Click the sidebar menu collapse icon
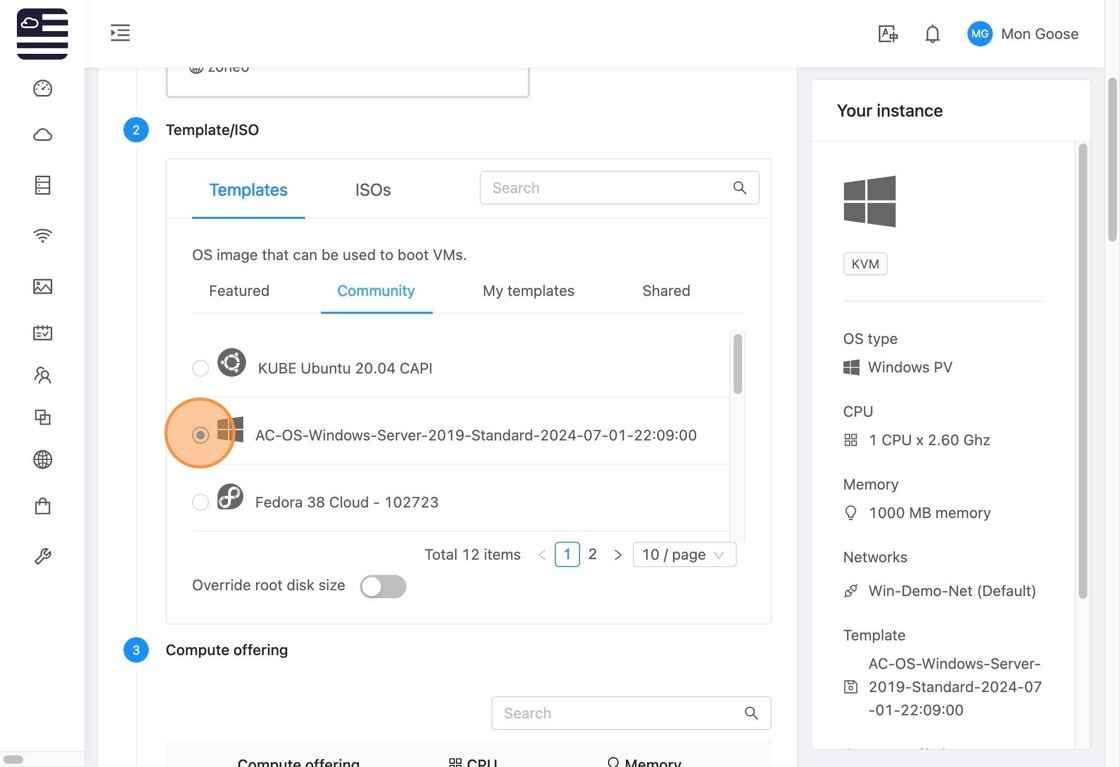Viewport: 1120px width, 767px height. tap(120, 33)
